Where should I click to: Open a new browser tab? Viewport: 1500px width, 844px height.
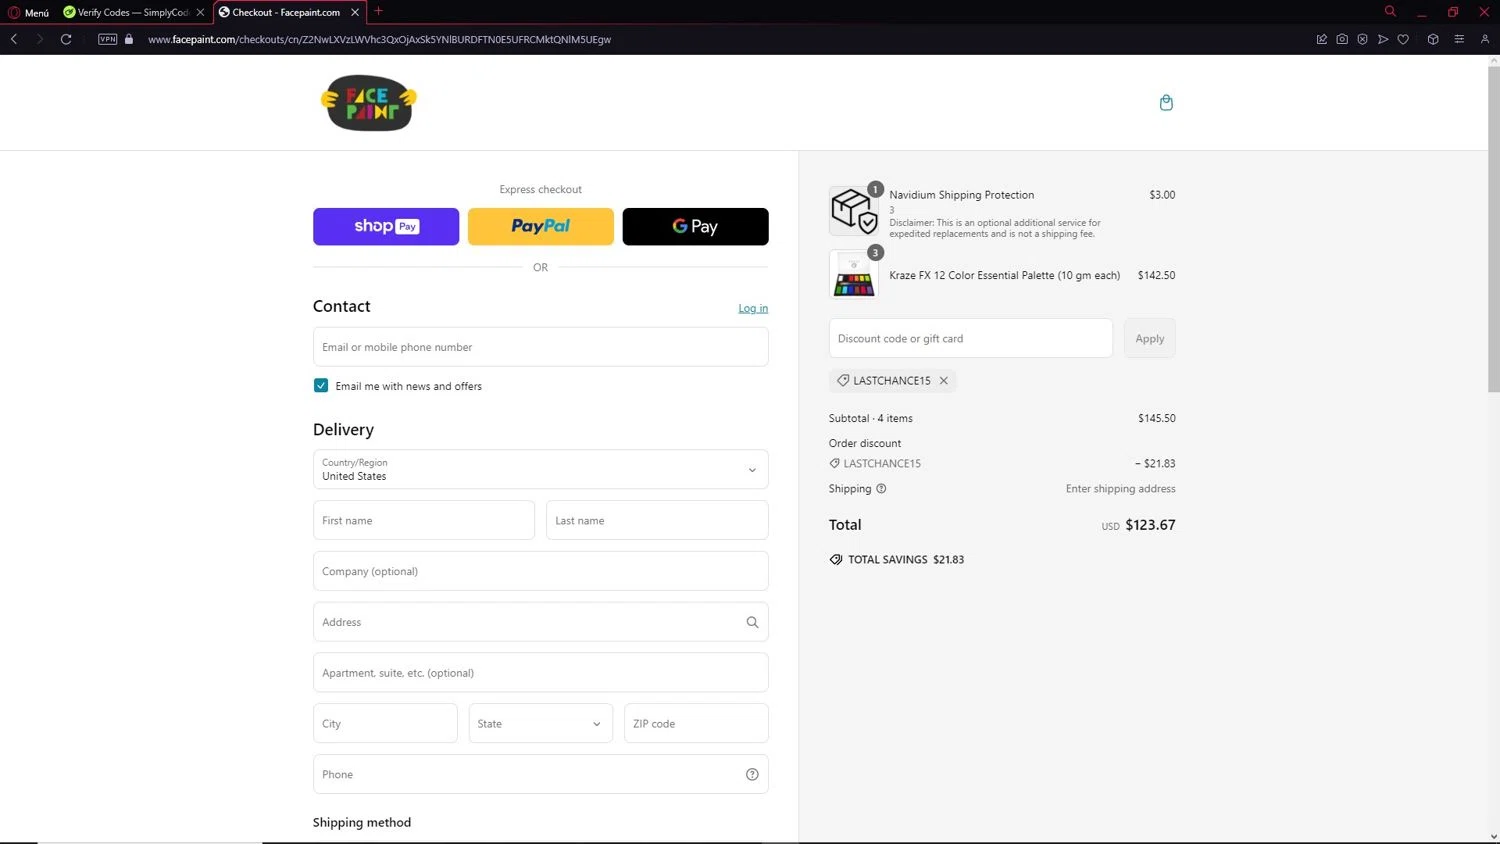pyautogui.click(x=378, y=12)
